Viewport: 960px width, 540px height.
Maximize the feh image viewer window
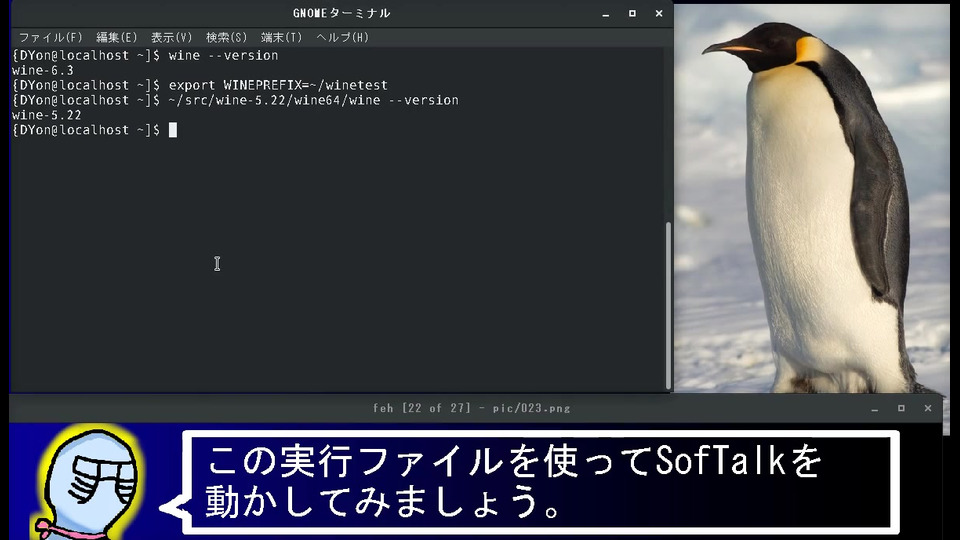[x=901, y=408]
